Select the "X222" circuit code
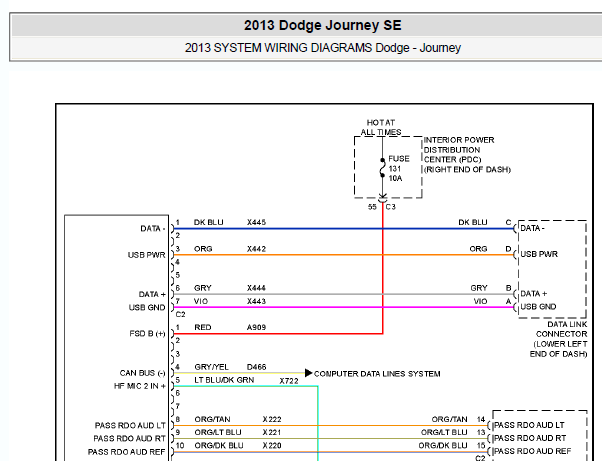The height and width of the screenshot is (461, 602). [x=272, y=419]
